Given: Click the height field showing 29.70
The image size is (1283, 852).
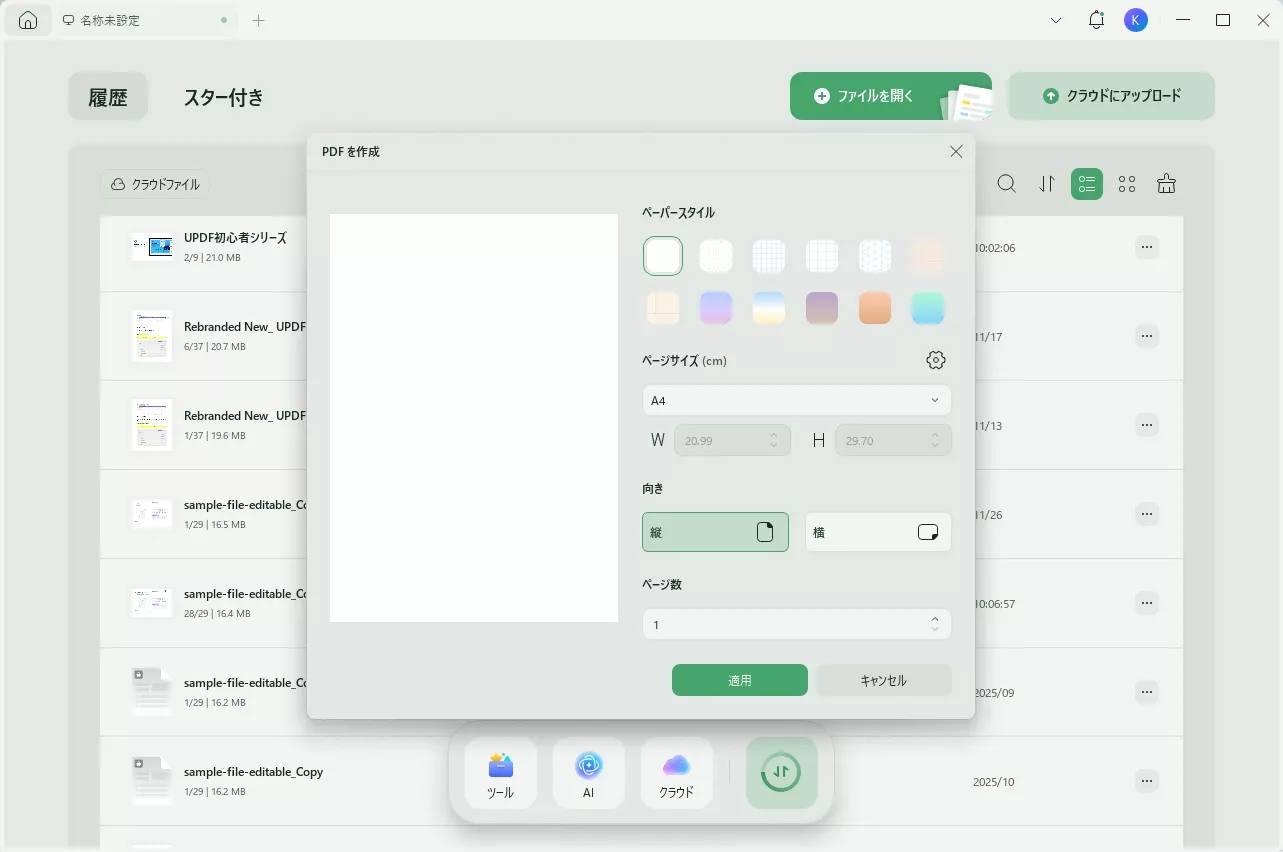Looking at the screenshot, I should click(893, 440).
